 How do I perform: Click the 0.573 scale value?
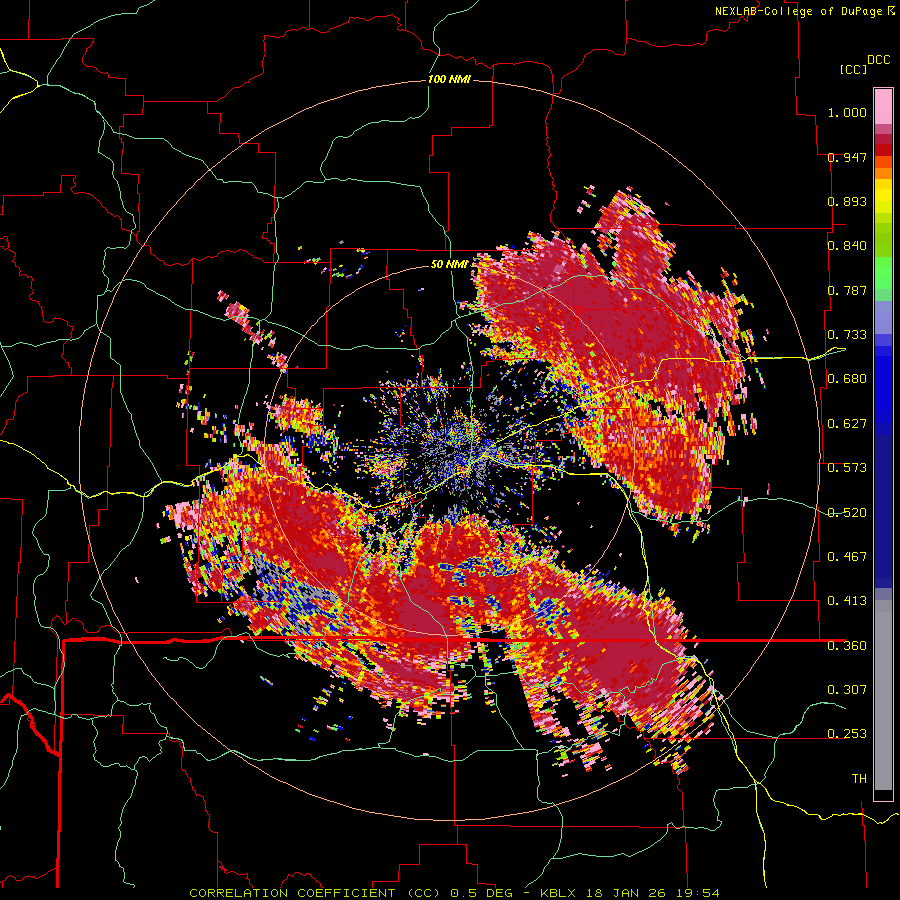point(847,468)
